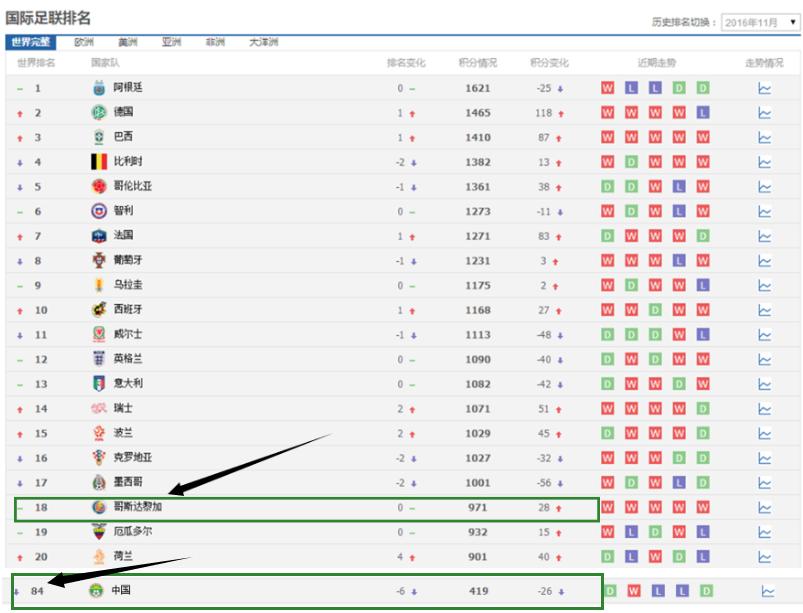View trend chart for 法国
The height and width of the screenshot is (613, 803).
[764, 236]
